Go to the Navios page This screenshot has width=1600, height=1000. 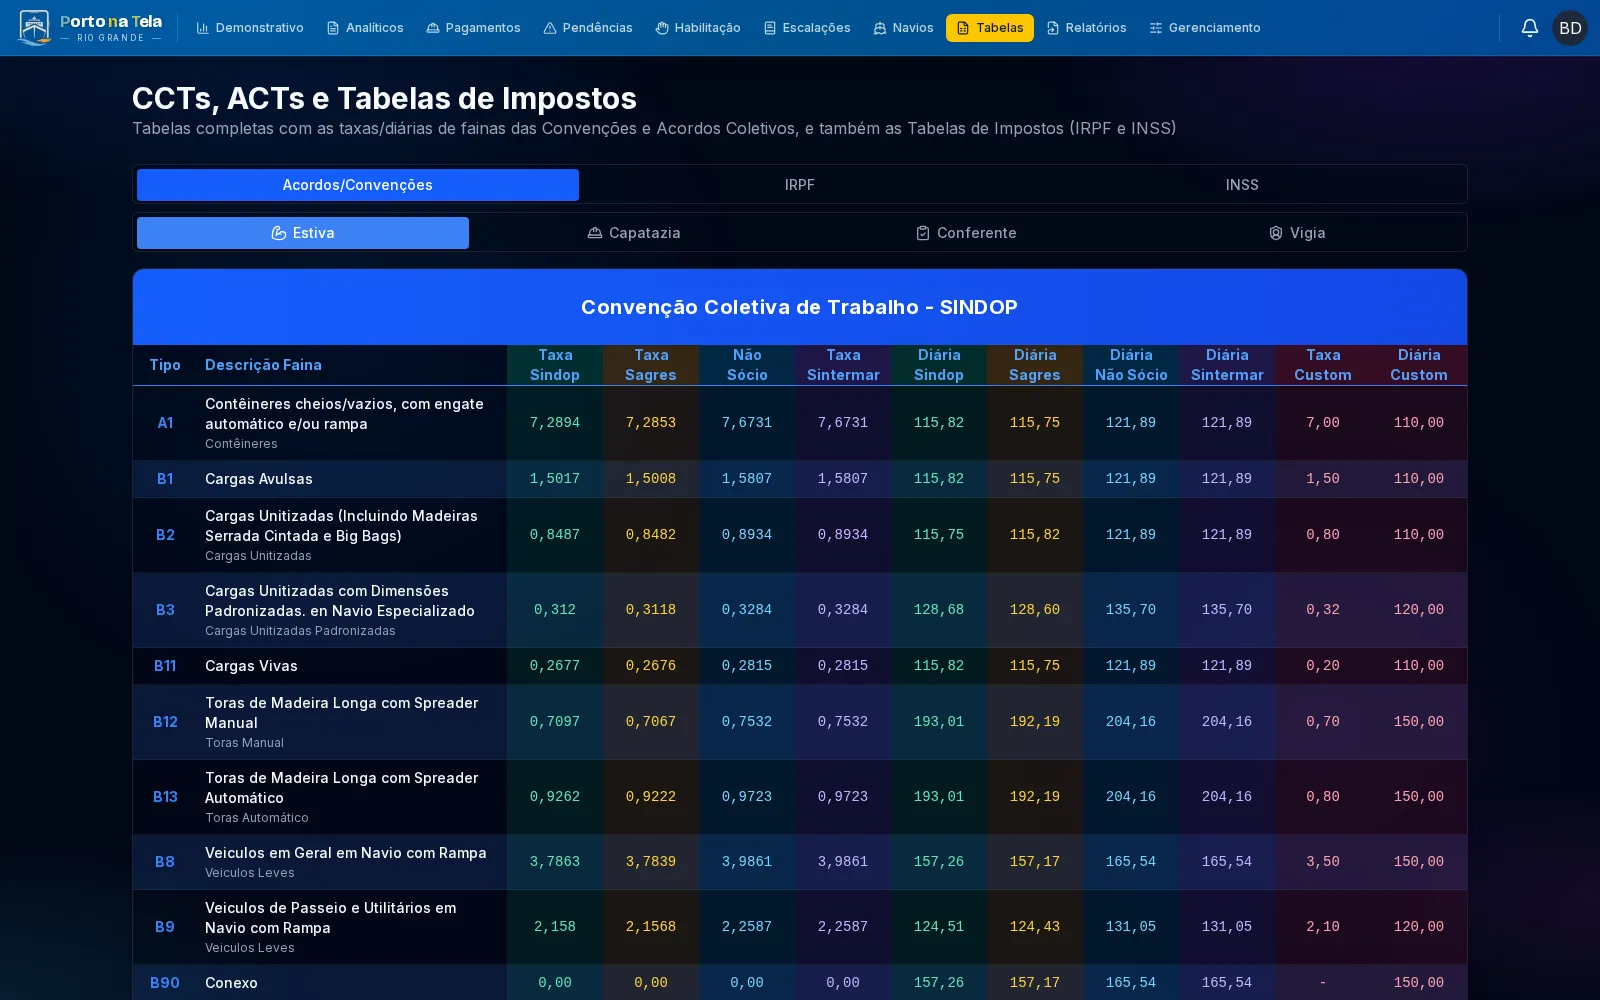tap(903, 28)
